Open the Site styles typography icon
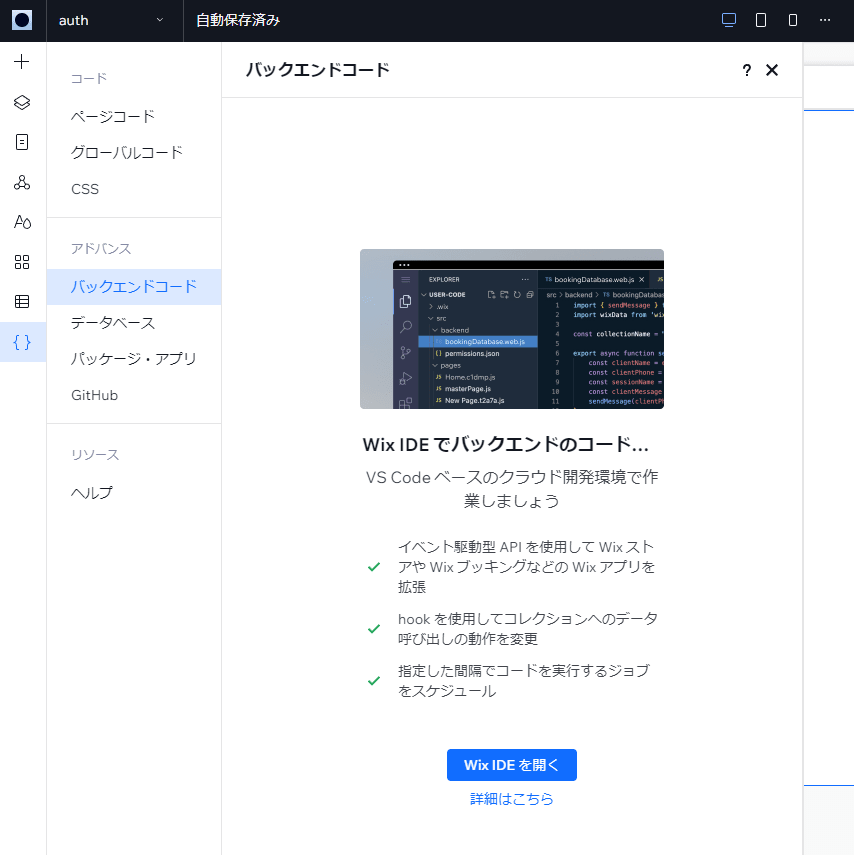The width and height of the screenshot is (854, 855). [x=22, y=222]
